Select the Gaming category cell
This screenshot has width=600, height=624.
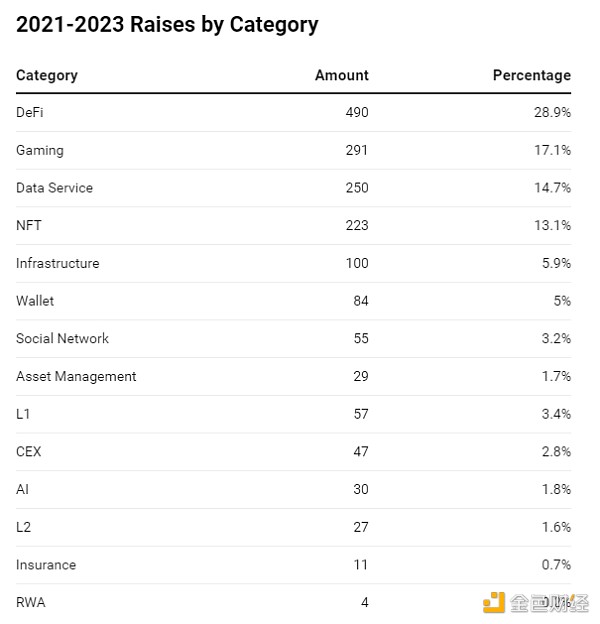coord(40,150)
